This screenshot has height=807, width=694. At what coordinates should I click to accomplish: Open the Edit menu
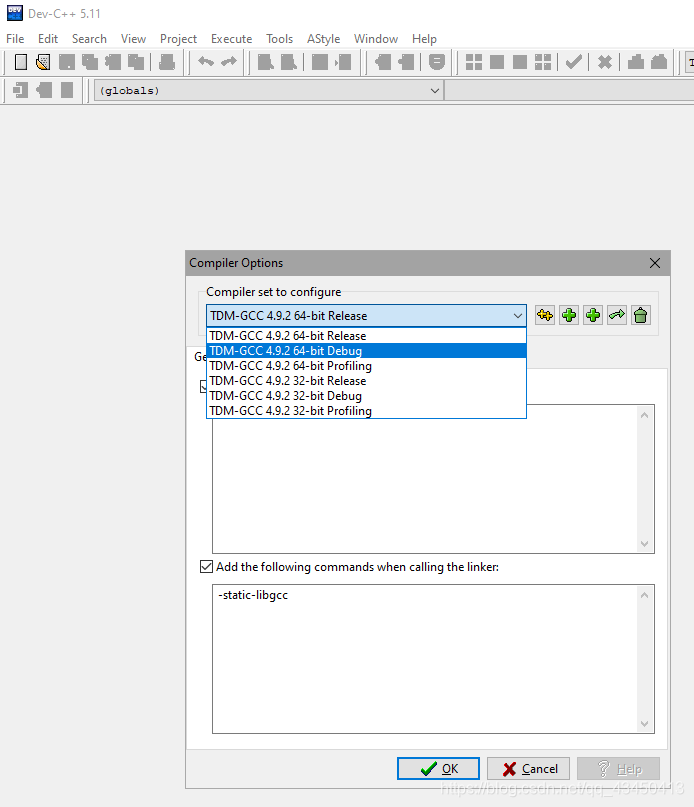coord(48,39)
